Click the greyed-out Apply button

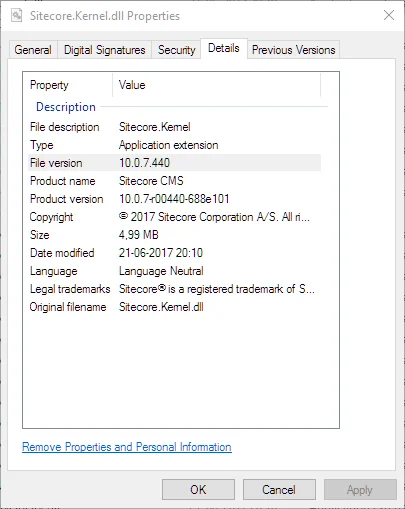[x=360, y=490]
